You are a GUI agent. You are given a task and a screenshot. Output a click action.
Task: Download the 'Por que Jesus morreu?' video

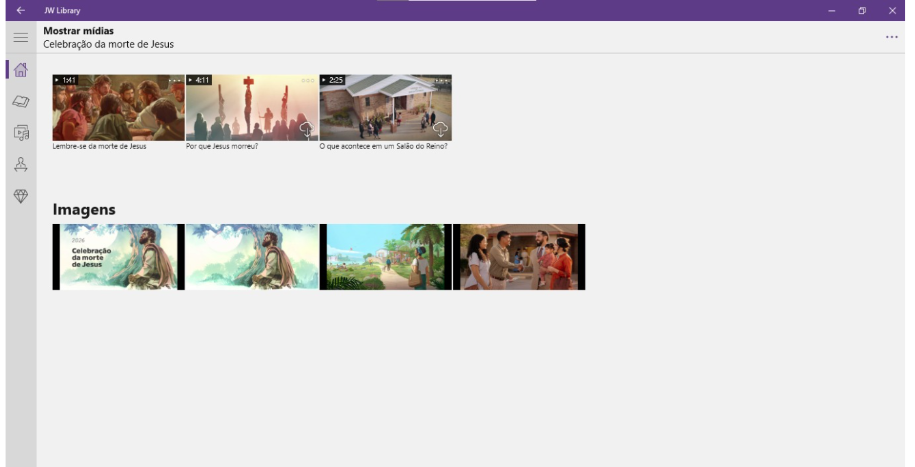pos(307,129)
